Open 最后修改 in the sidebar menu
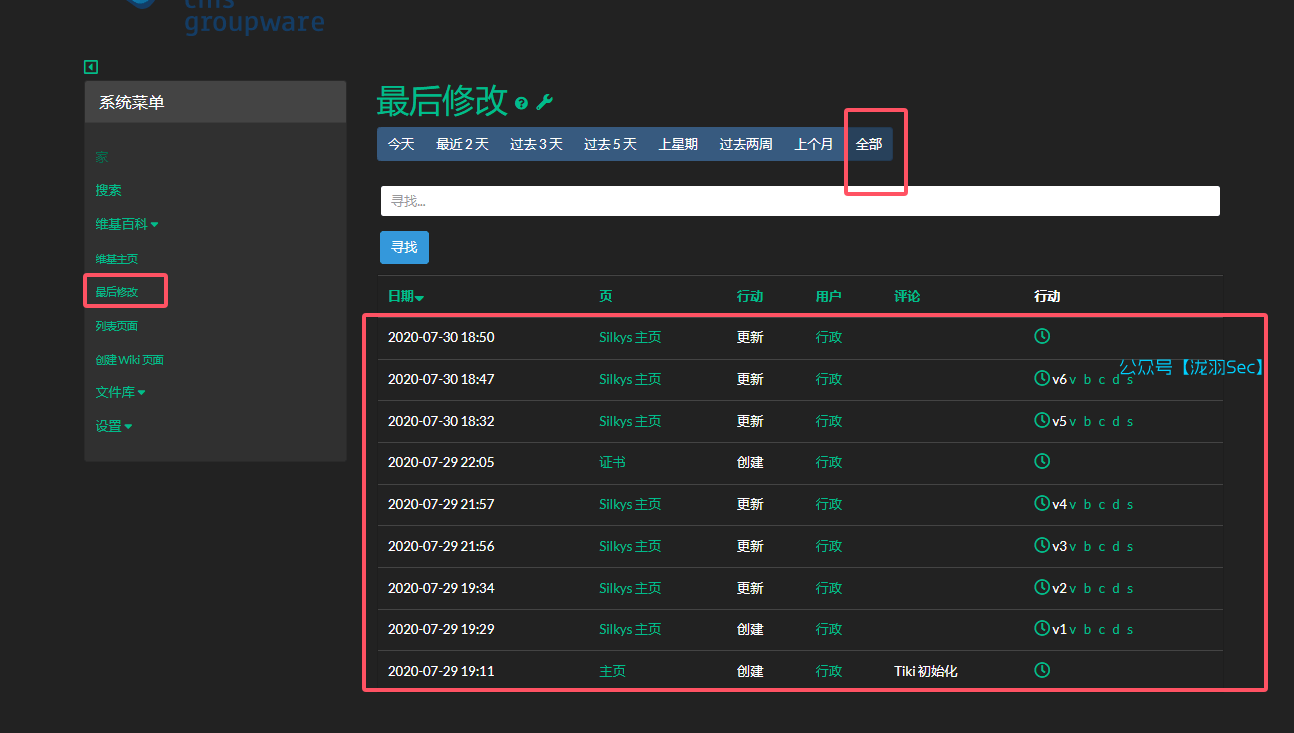 point(117,292)
